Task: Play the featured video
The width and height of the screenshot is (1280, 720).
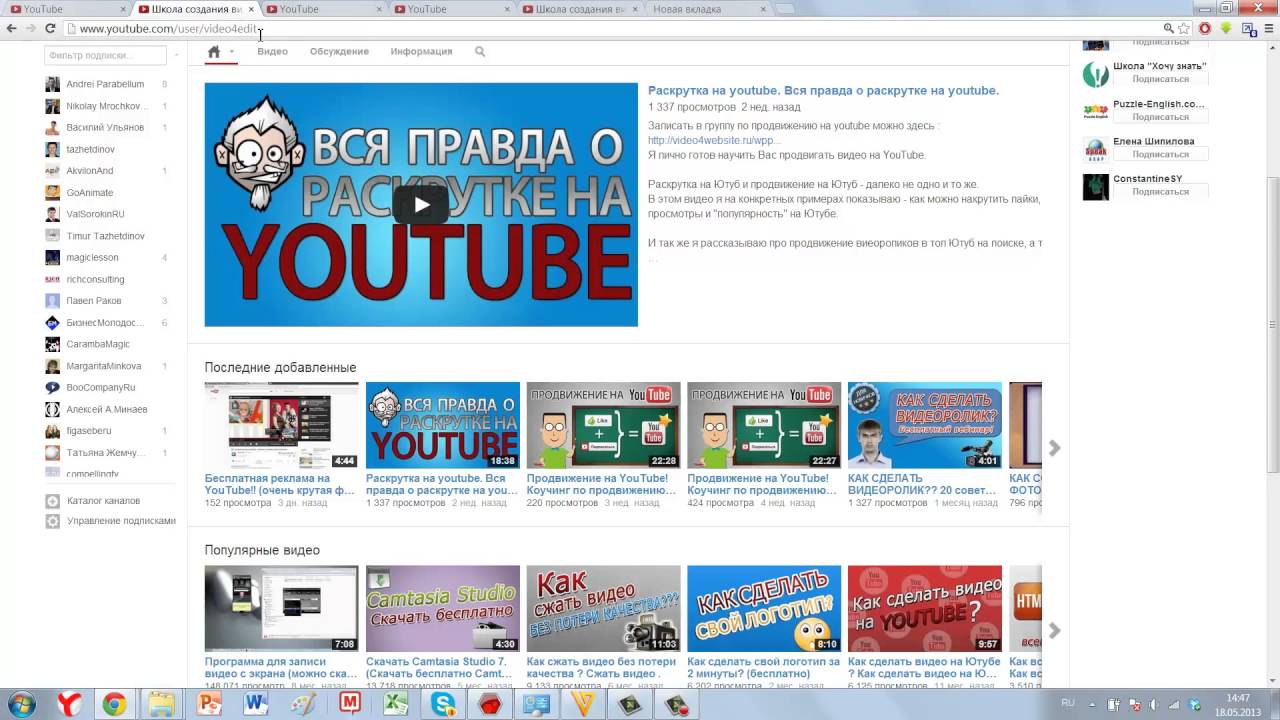Action: tap(421, 205)
